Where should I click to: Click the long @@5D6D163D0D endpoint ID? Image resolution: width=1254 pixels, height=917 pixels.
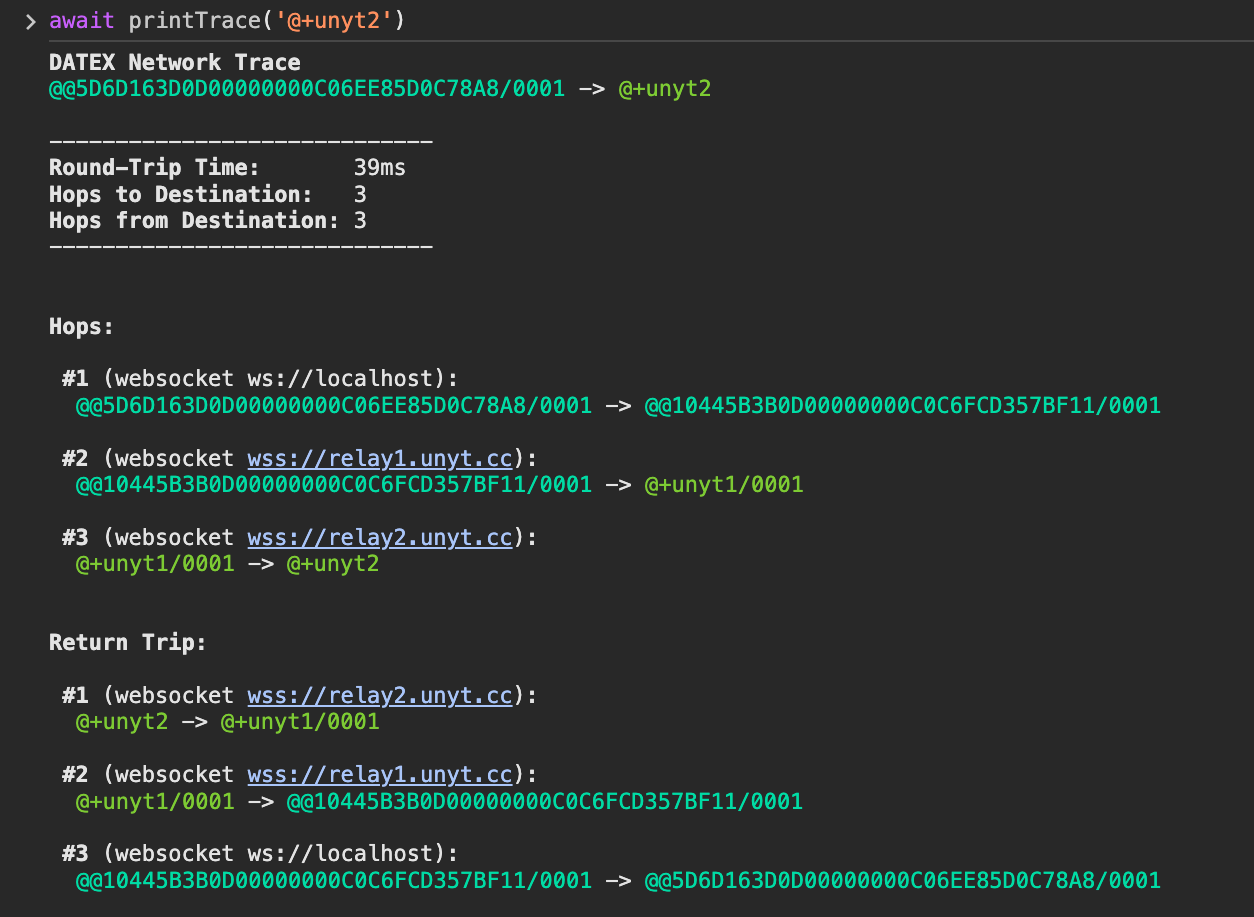305,88
